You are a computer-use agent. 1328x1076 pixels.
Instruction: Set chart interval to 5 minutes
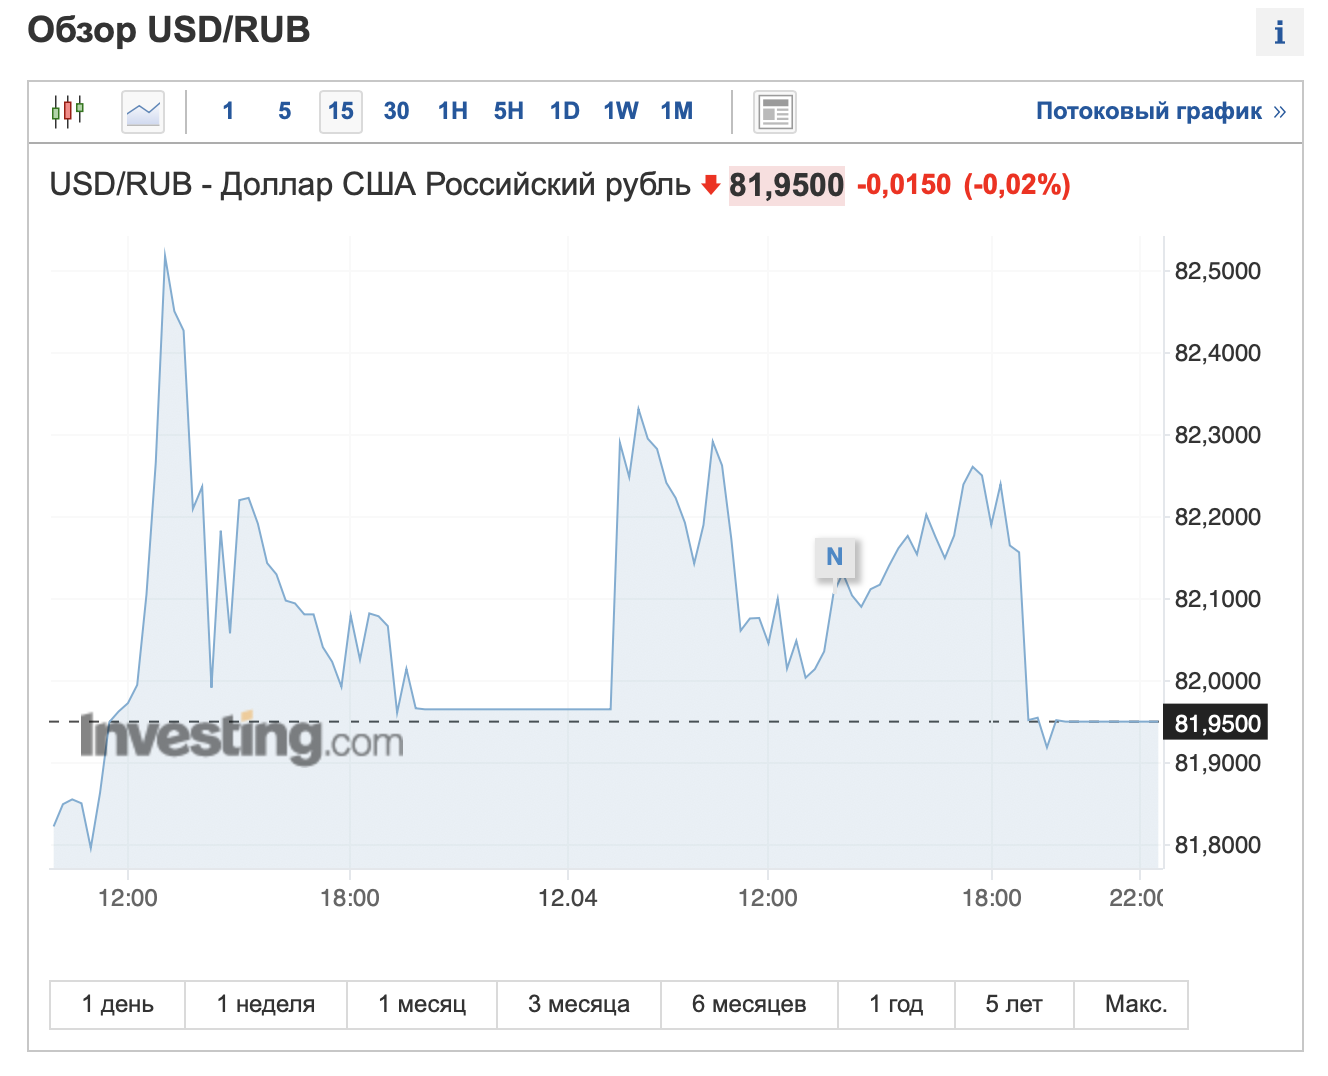point(285,111)
